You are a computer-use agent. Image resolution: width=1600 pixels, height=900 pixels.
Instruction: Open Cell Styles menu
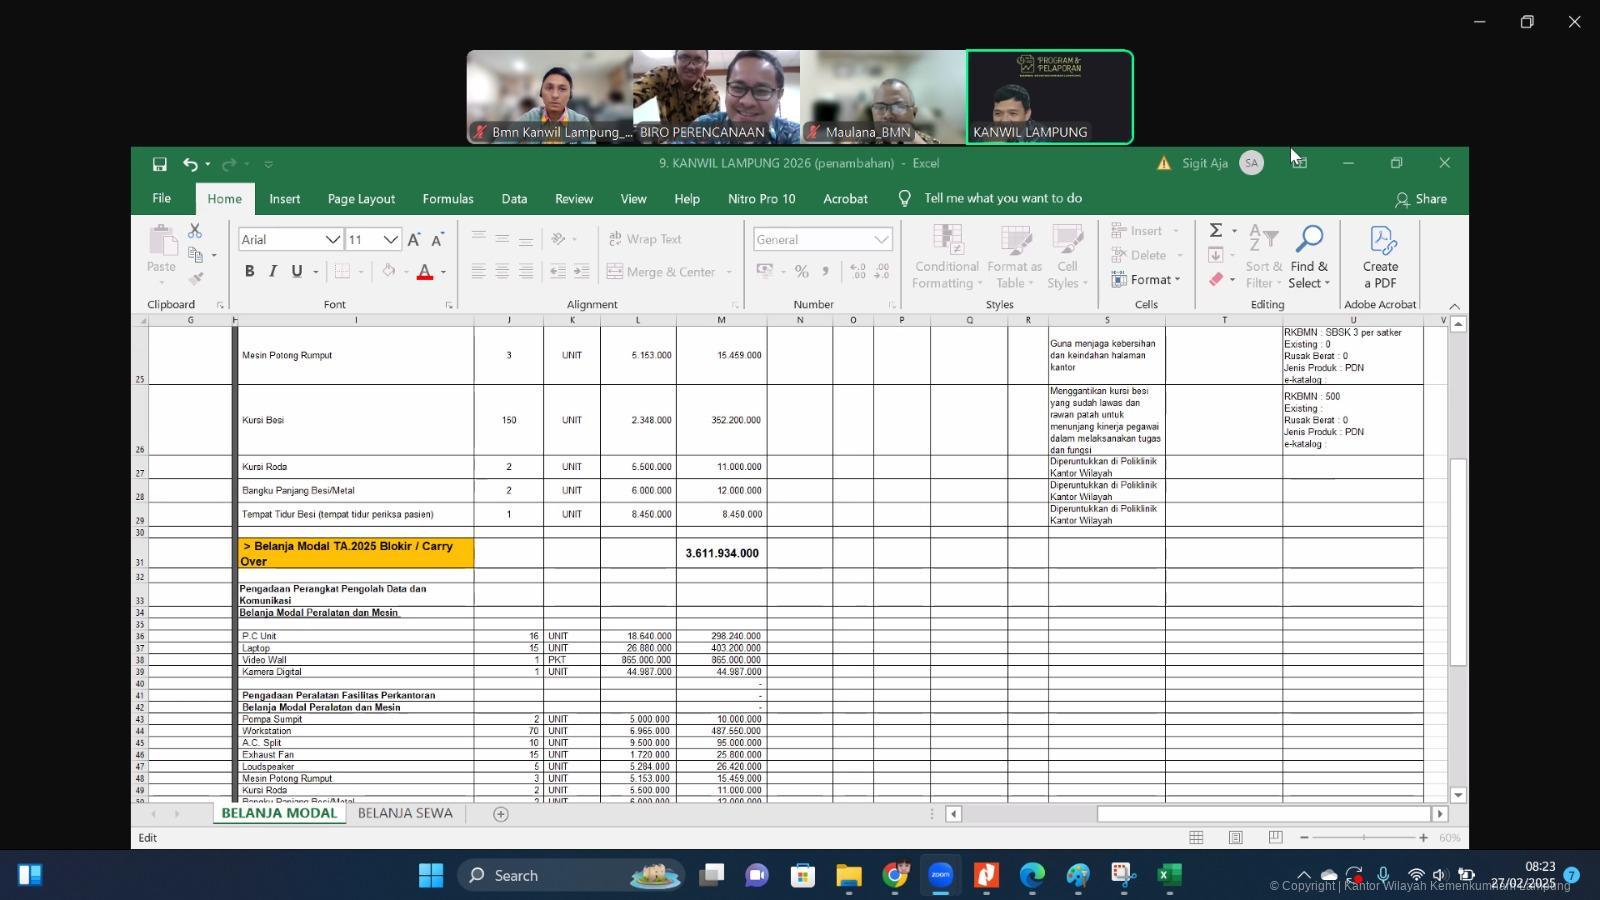(x=1067, y=257)
